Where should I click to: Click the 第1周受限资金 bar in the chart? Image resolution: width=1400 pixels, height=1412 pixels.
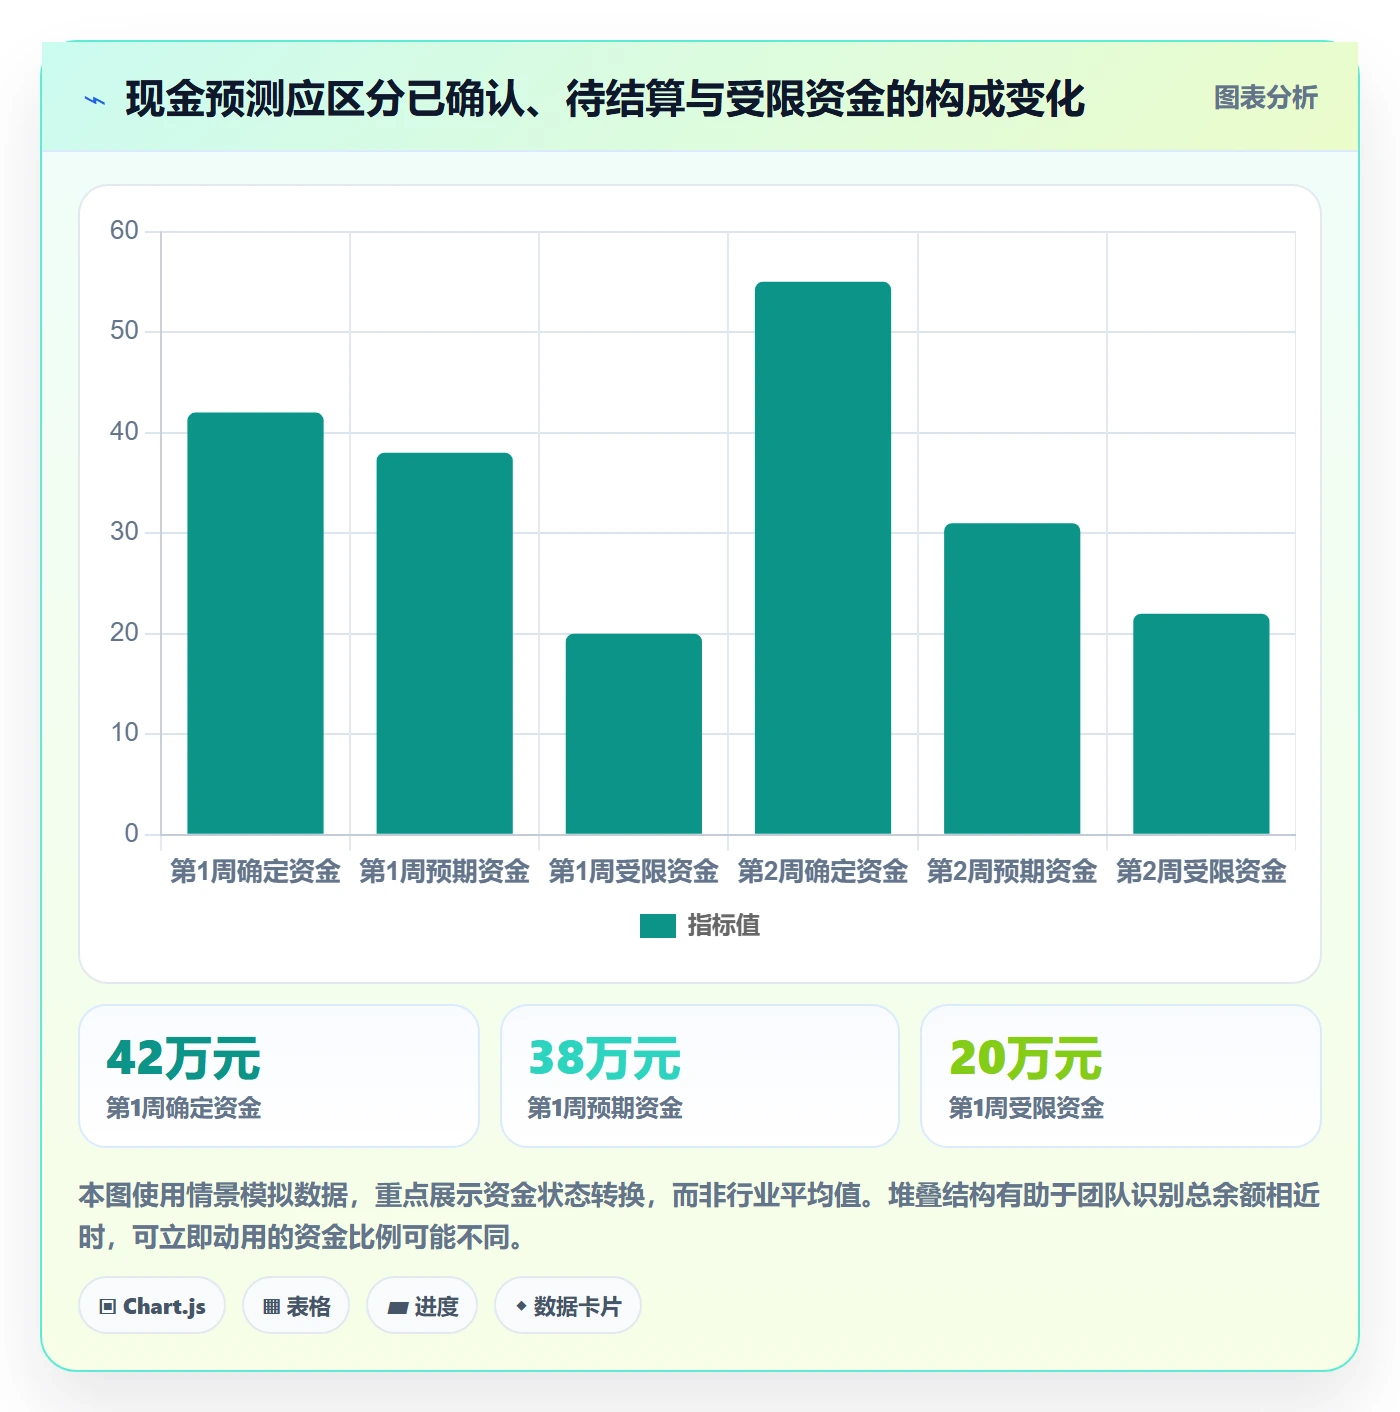coord(634,734)
